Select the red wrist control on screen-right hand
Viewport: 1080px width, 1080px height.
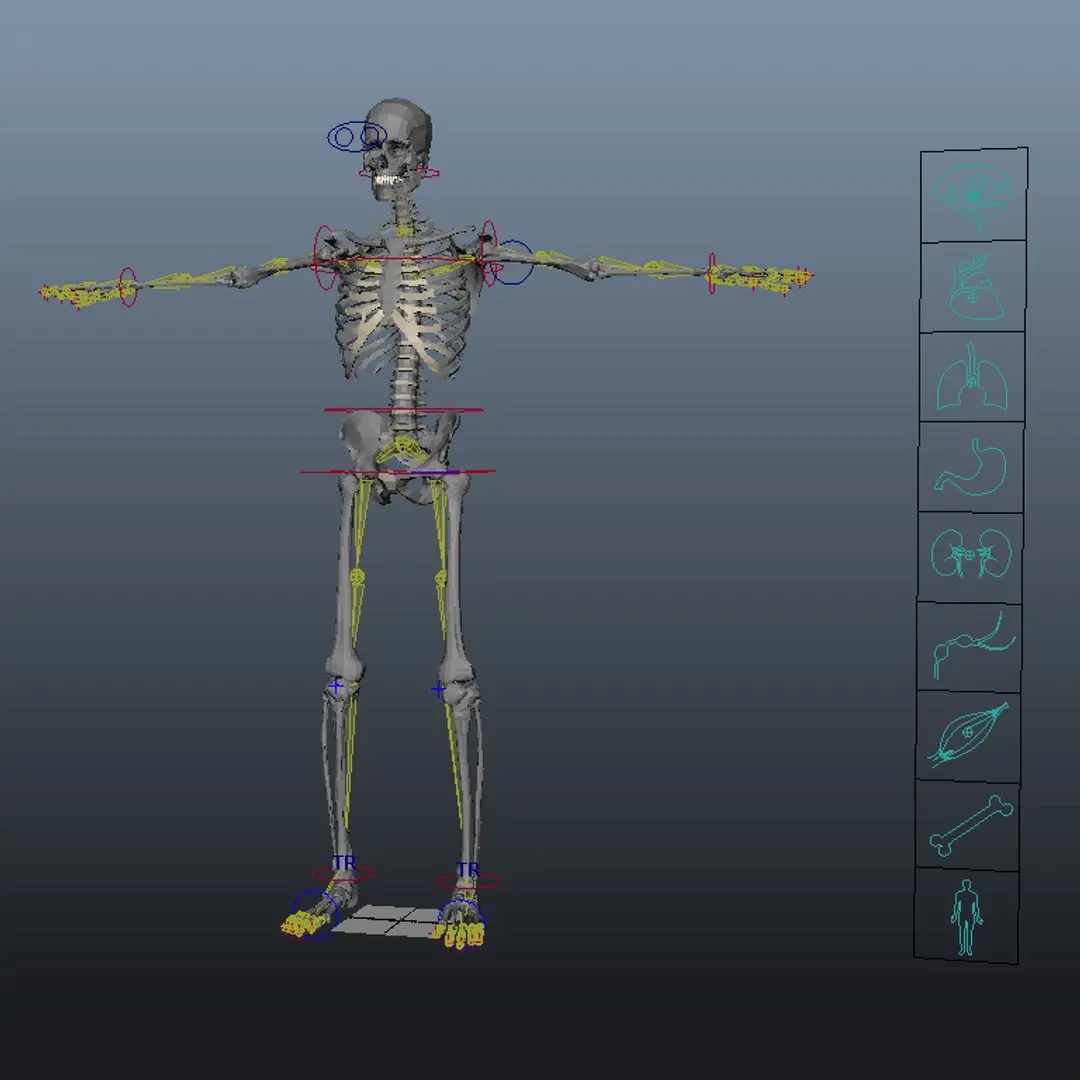tap(712, 273)
